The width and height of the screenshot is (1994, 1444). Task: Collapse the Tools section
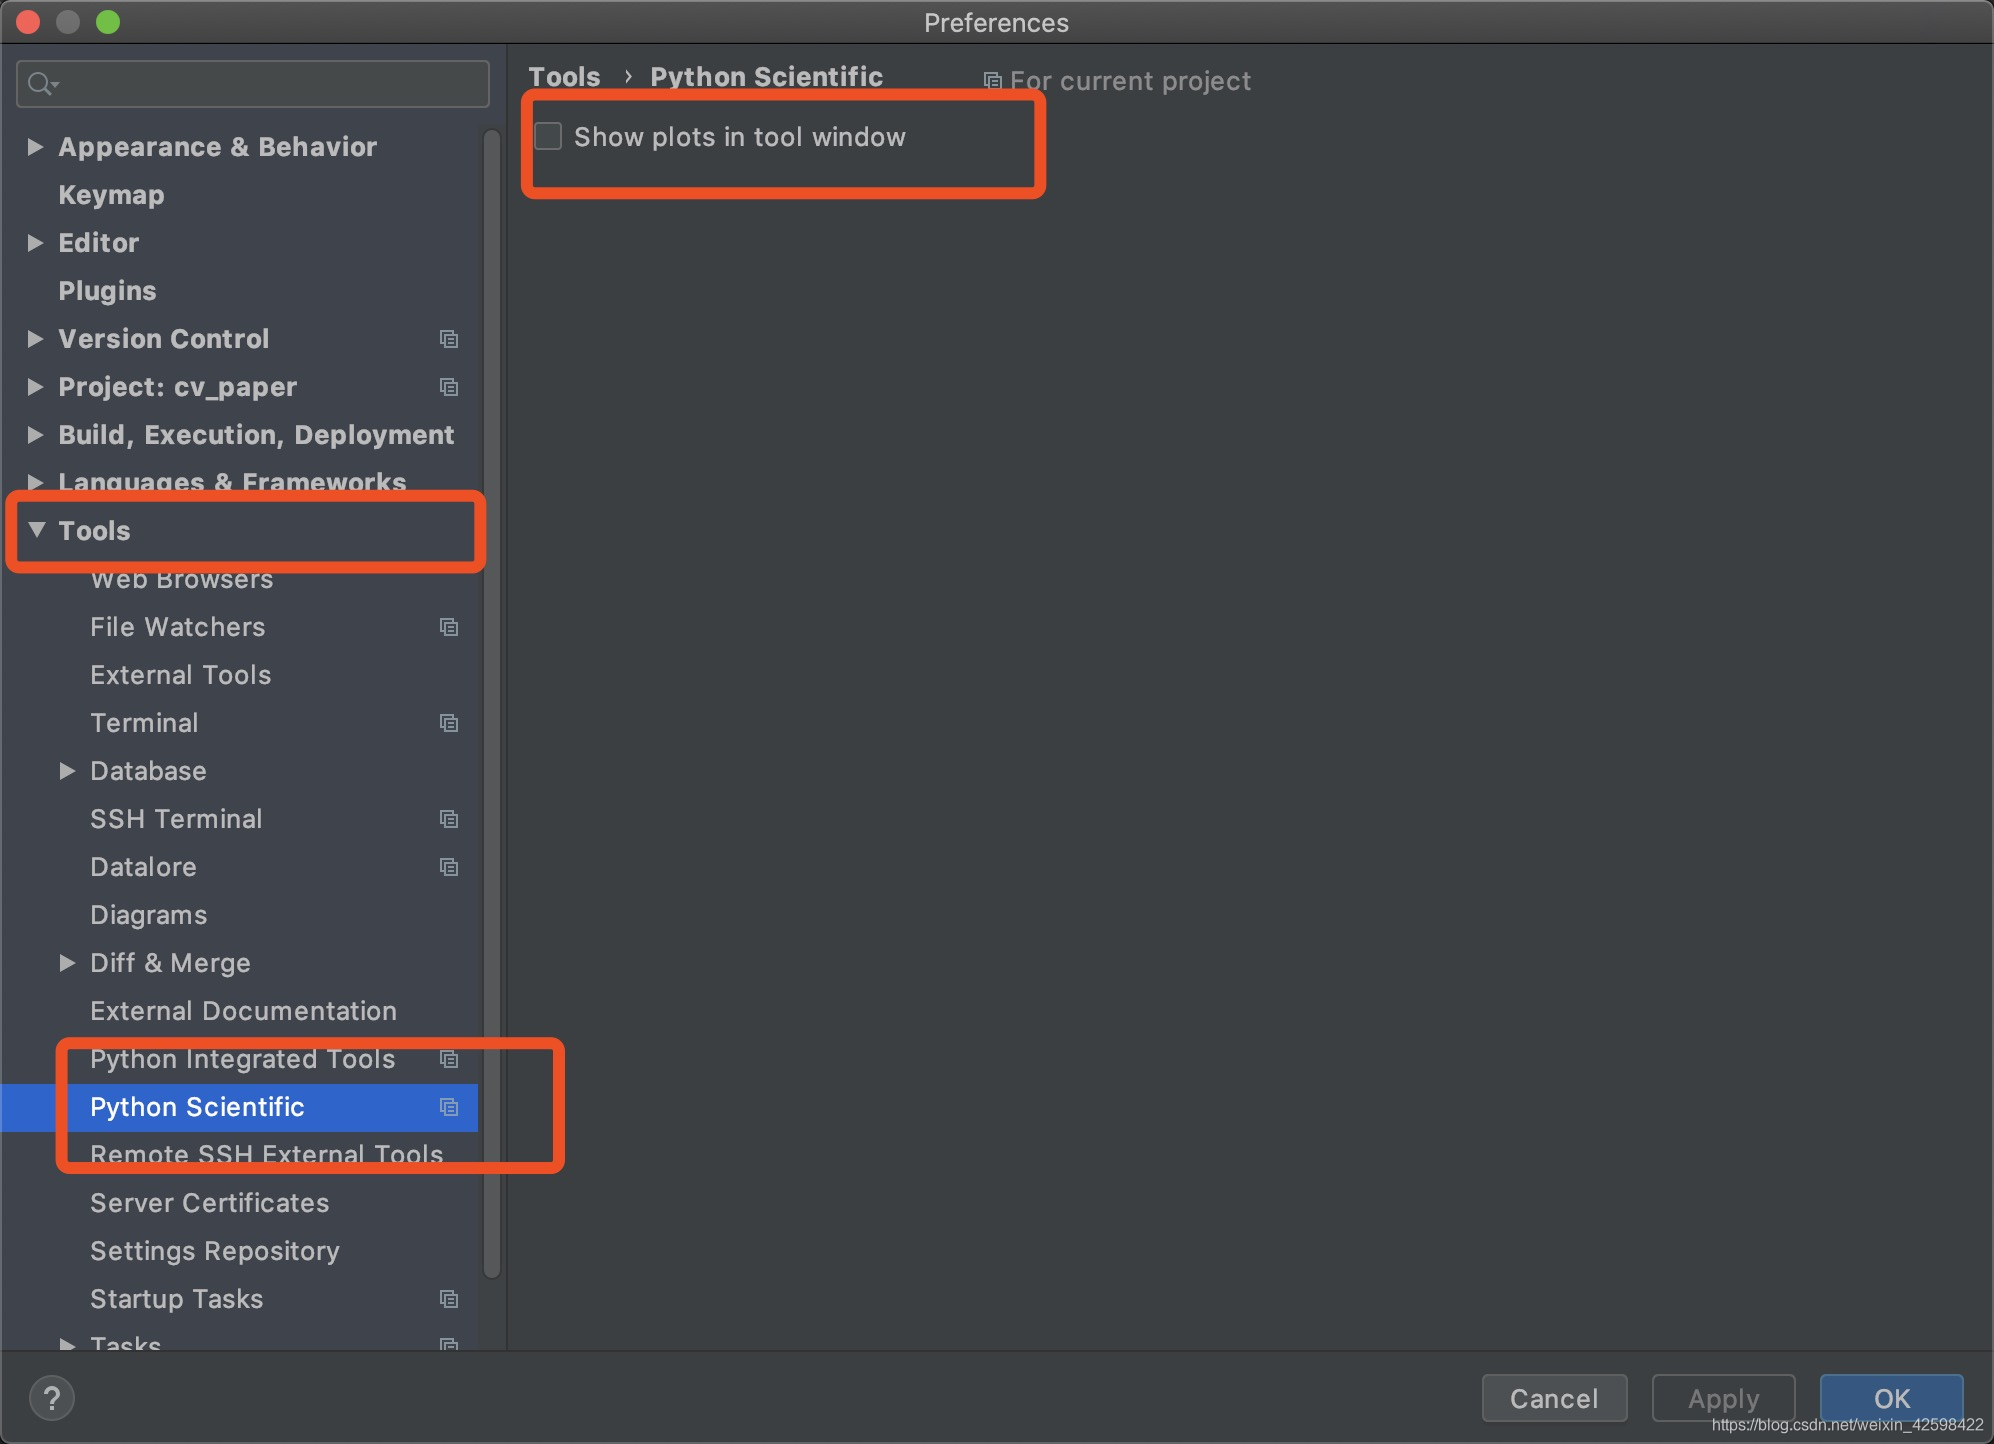pyautogui.click(x=37, y=530)
